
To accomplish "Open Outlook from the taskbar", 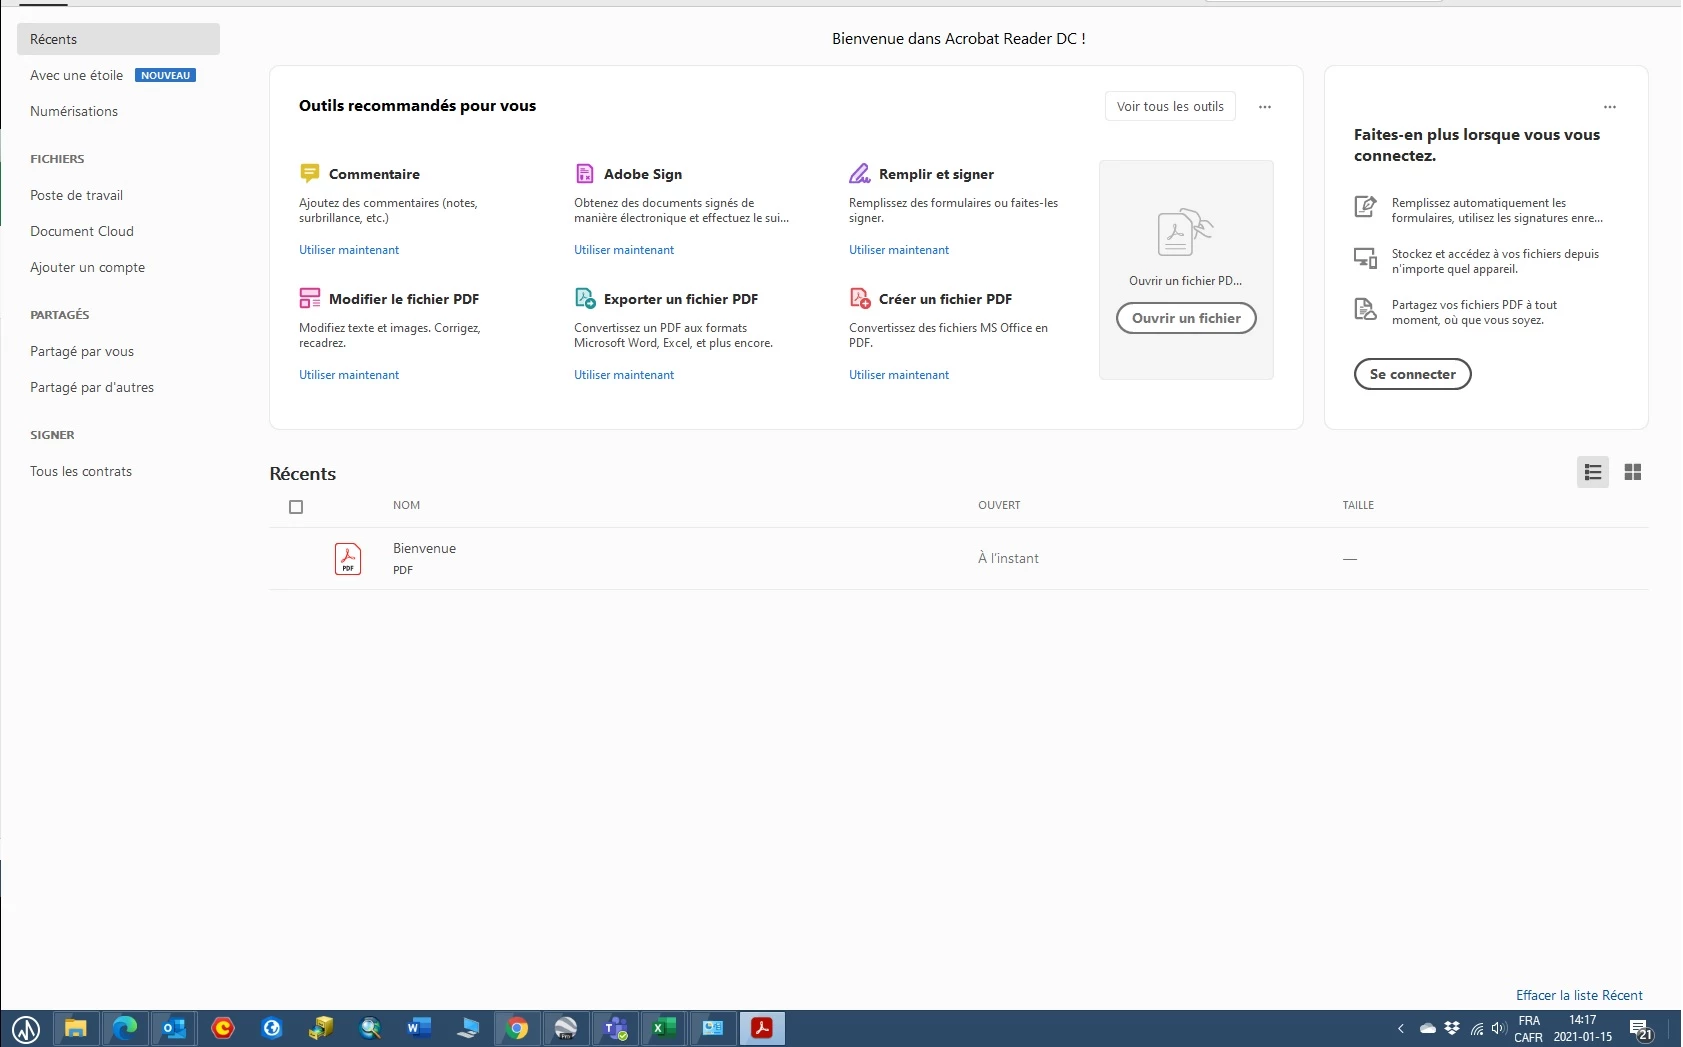I will (174, 1028).
